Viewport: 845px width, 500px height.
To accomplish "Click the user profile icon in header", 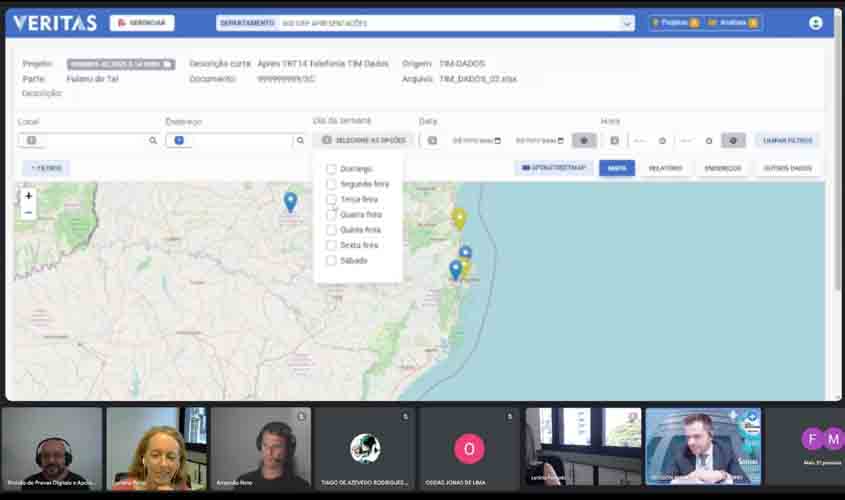I will coord(815,23).
